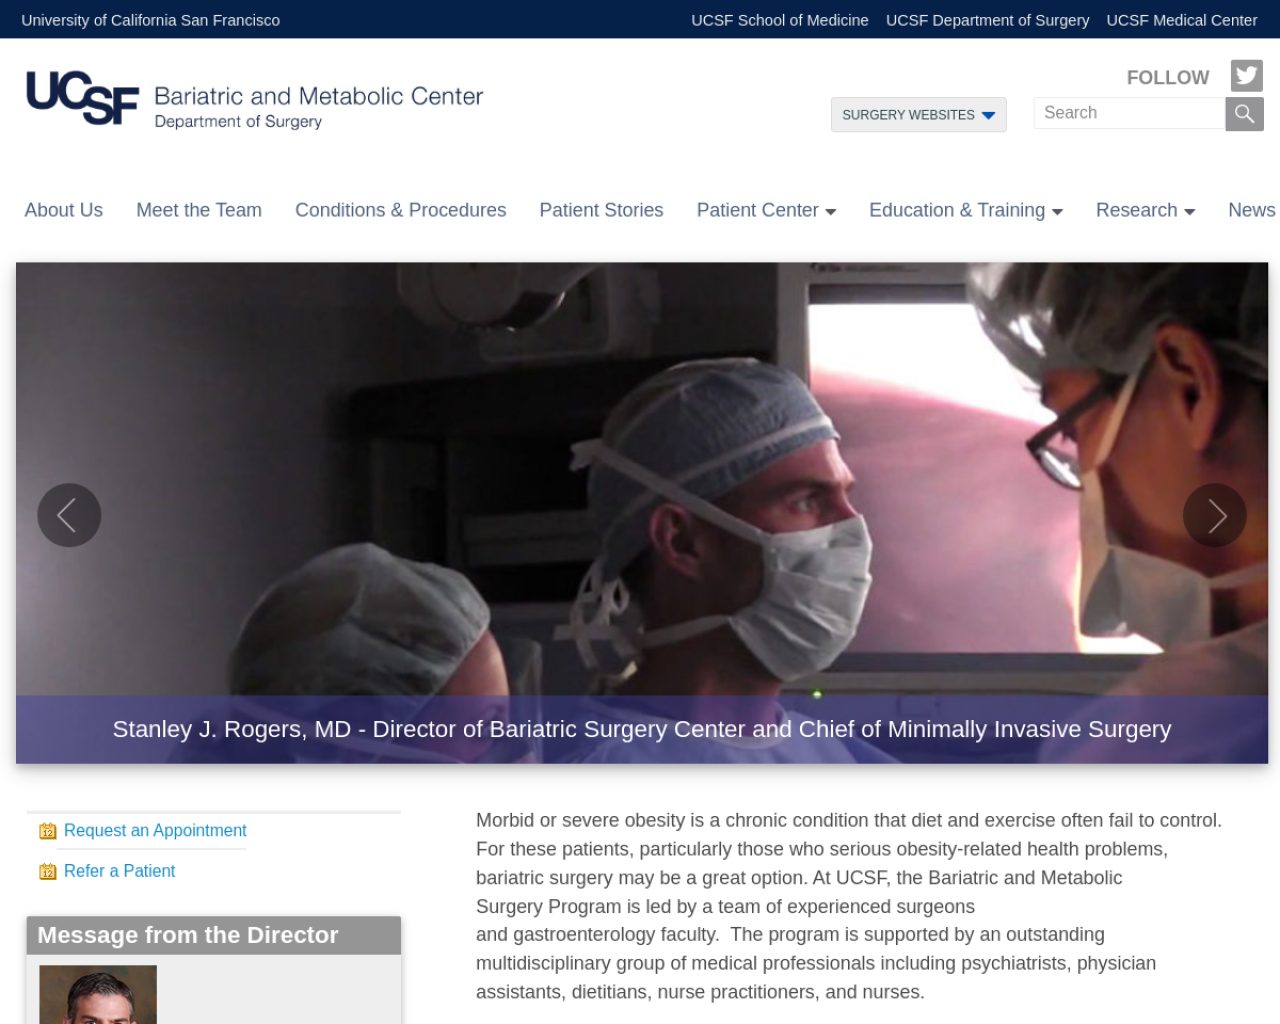Open the About Us page

click(64, 210)
